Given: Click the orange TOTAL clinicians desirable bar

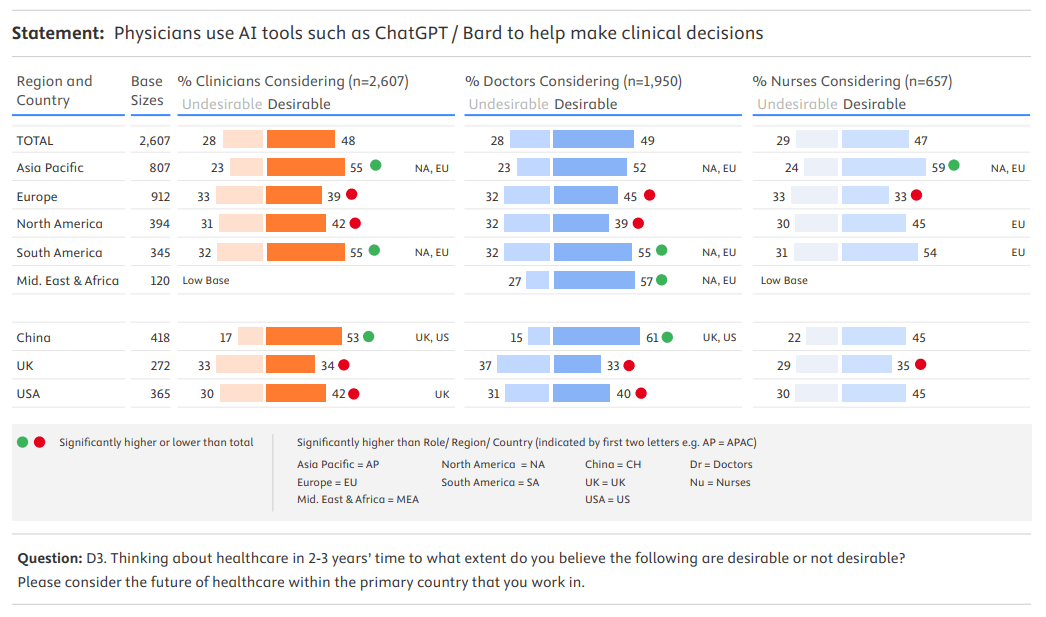Looking at the screenshot, I should 301,140.
